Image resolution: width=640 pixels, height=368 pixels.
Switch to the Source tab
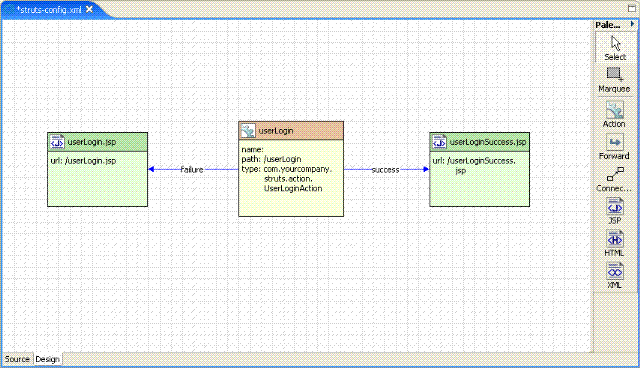[x=17, y=359]
